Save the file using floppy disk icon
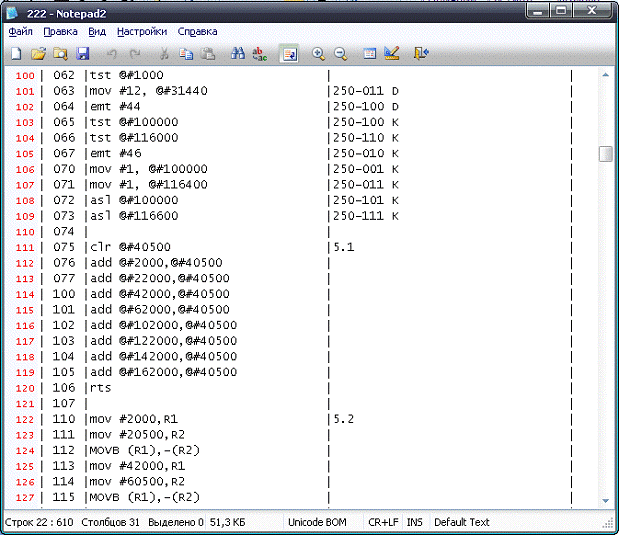619x535 pixels. point(82,53)
